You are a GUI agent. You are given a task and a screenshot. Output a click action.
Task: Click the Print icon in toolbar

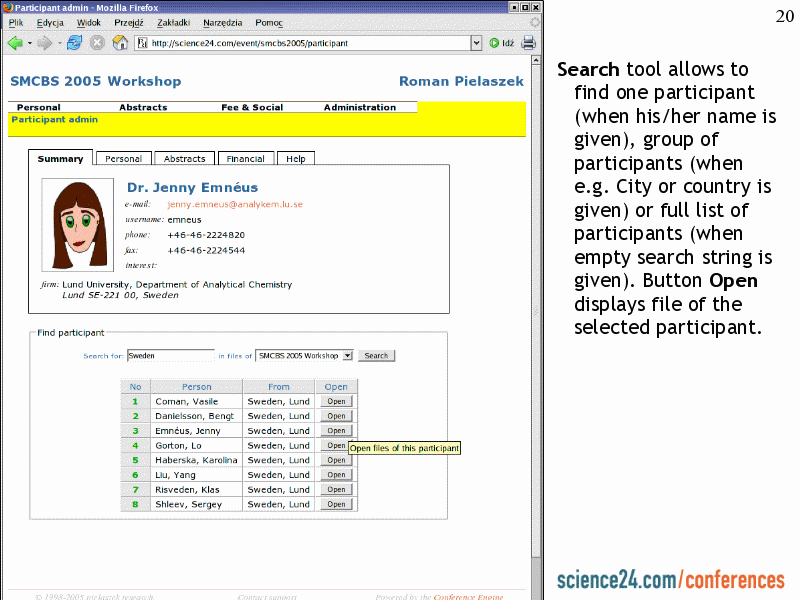coord(528,43)
